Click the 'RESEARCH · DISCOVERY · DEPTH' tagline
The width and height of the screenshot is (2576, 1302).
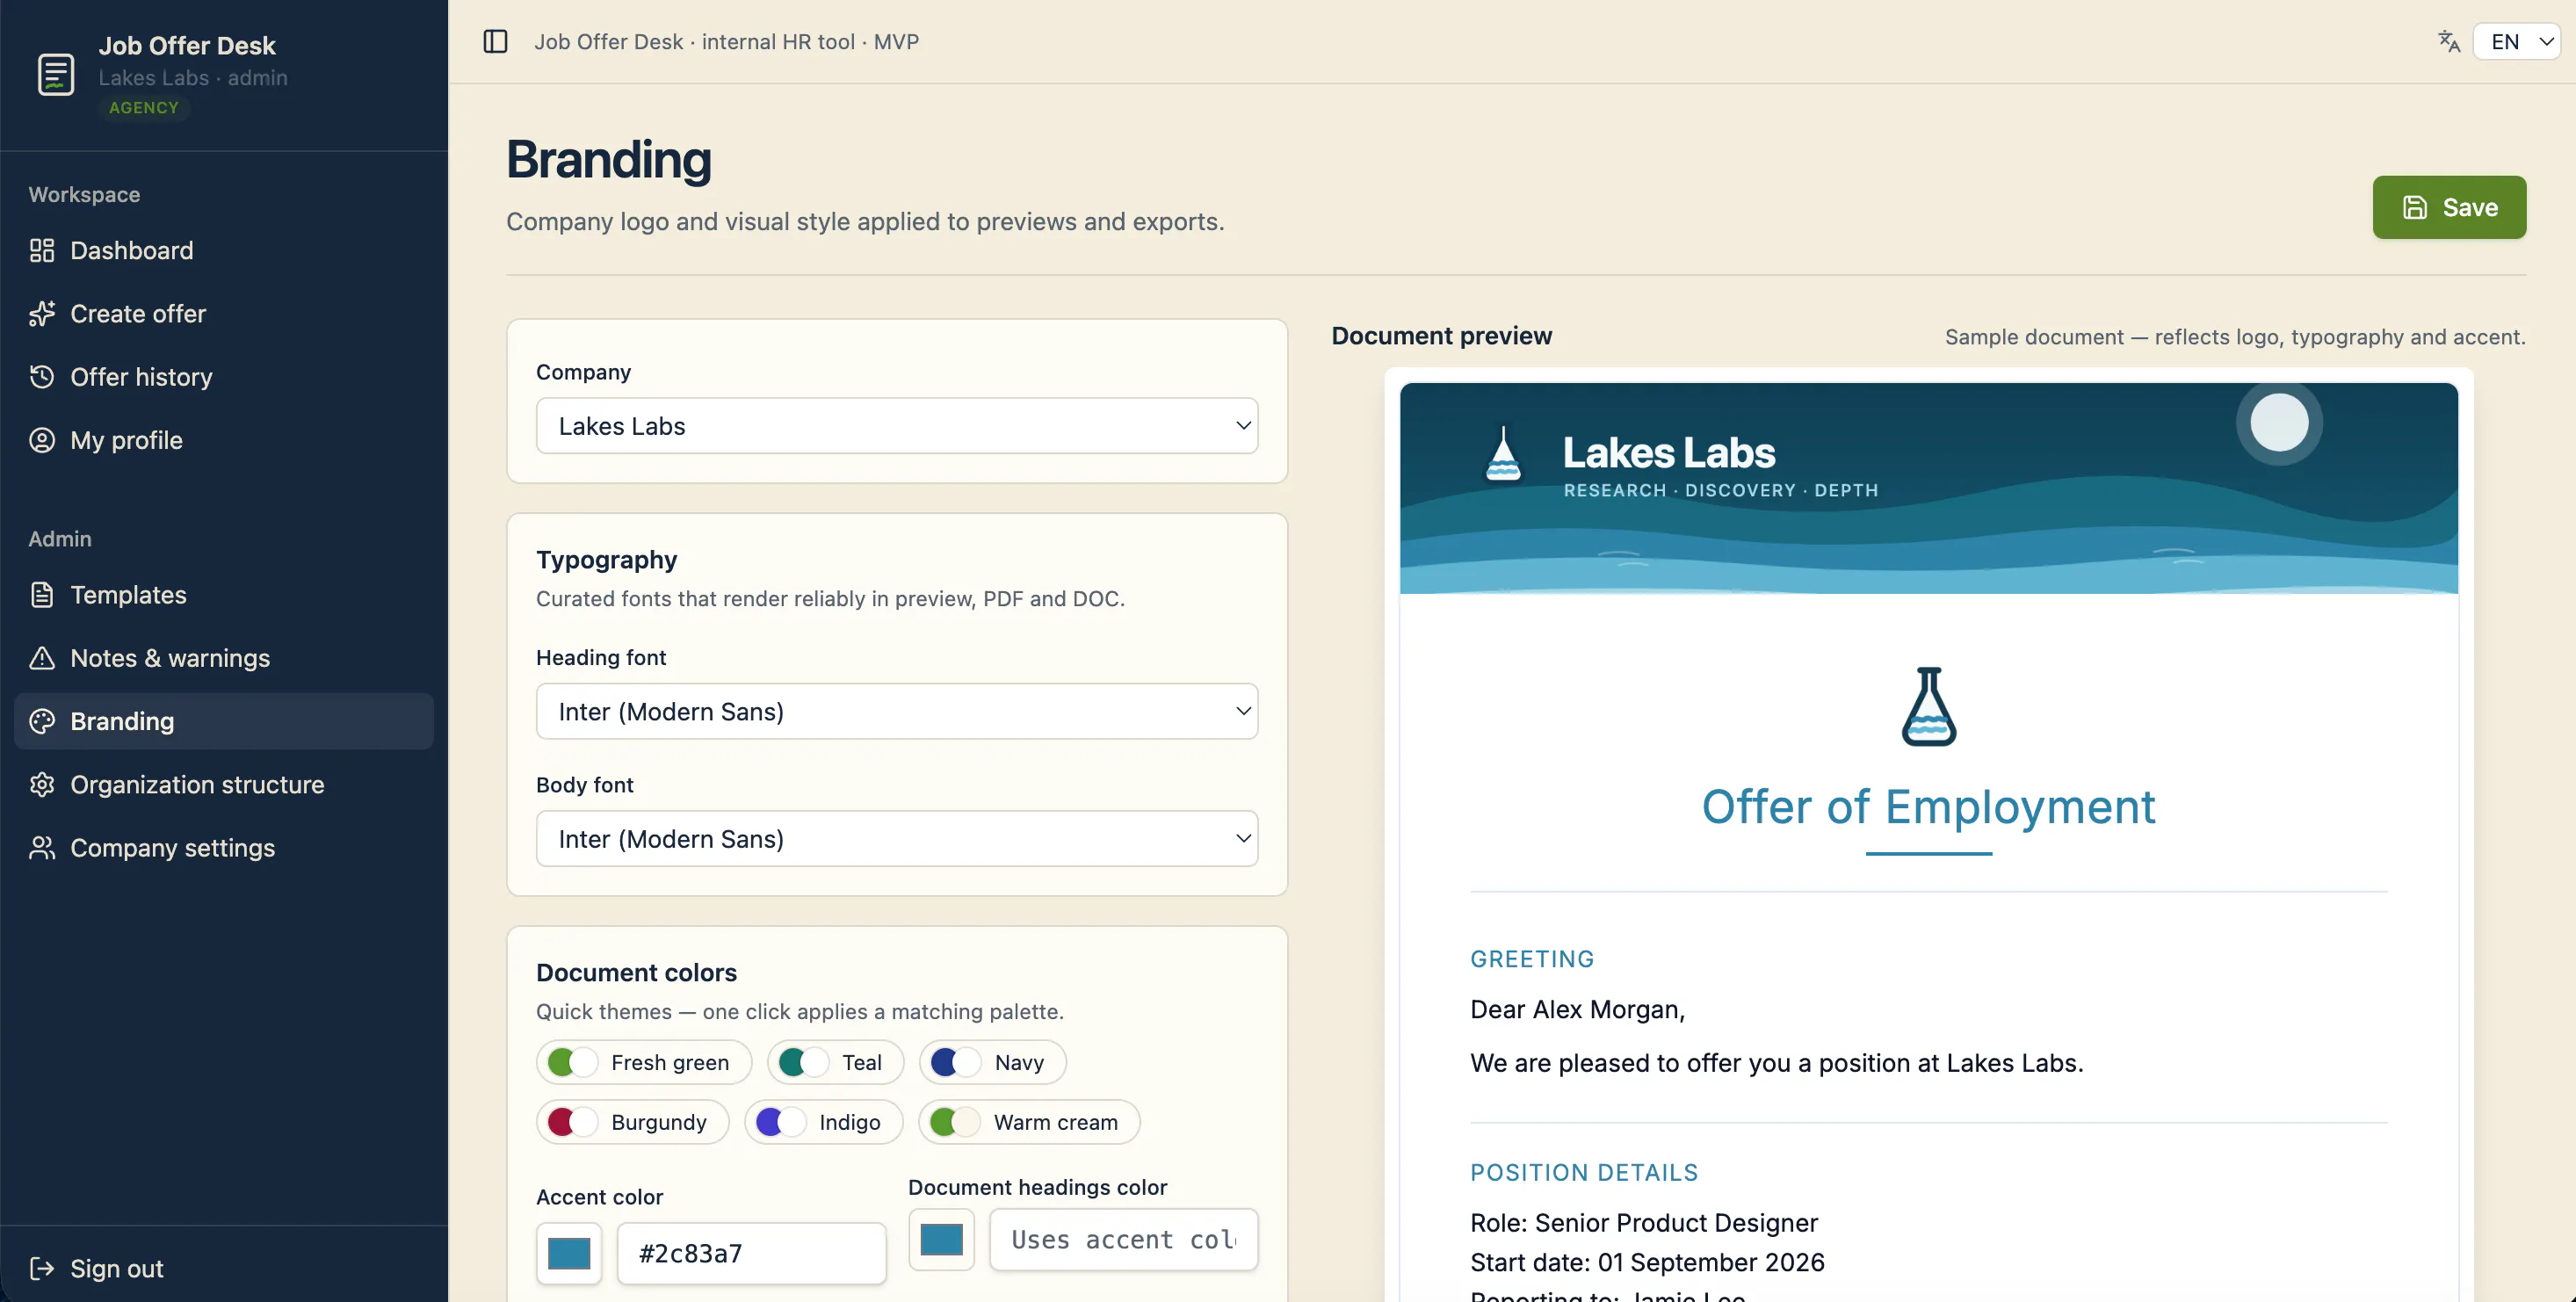1720,490
